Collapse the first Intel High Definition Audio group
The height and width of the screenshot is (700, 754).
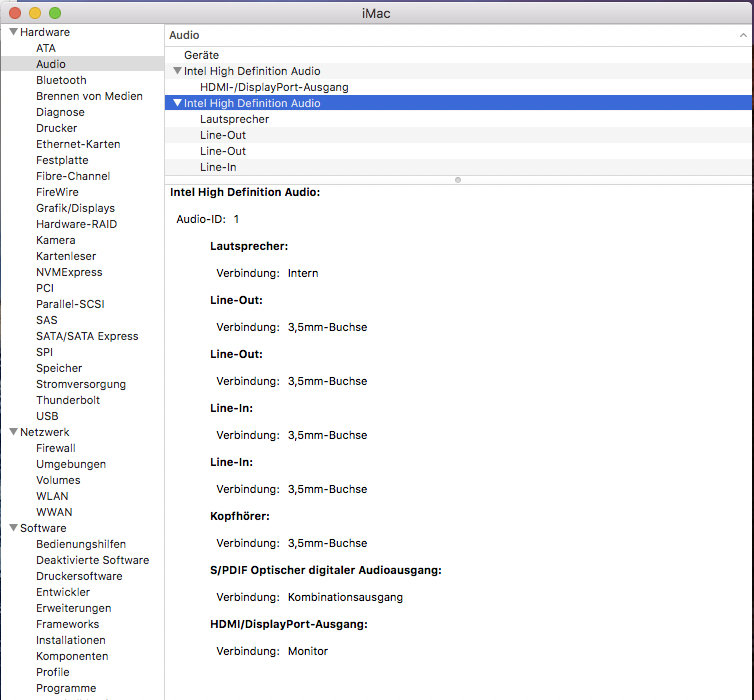pos(177,71)
